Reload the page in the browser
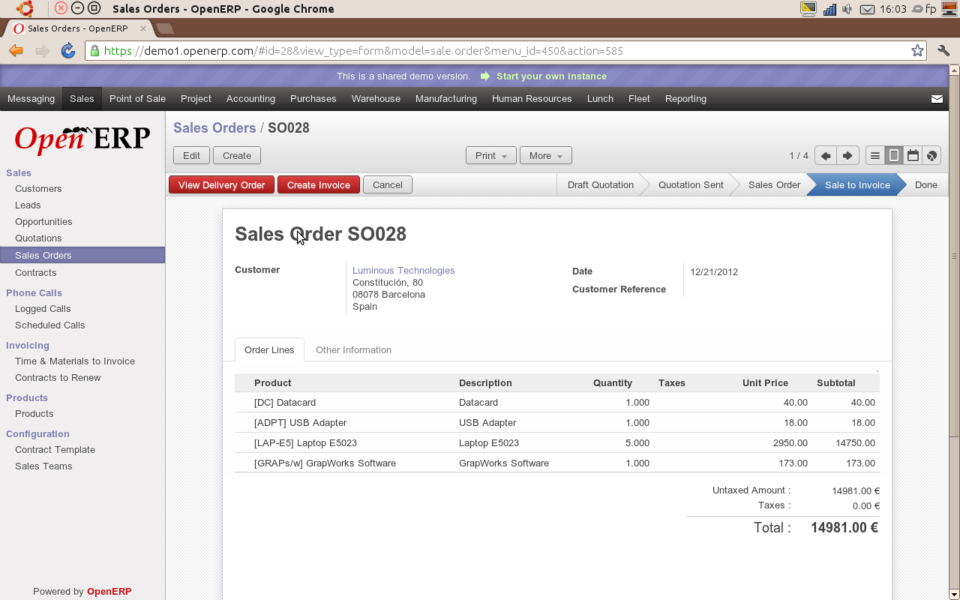The image size is (960, 600). point(68,51)
